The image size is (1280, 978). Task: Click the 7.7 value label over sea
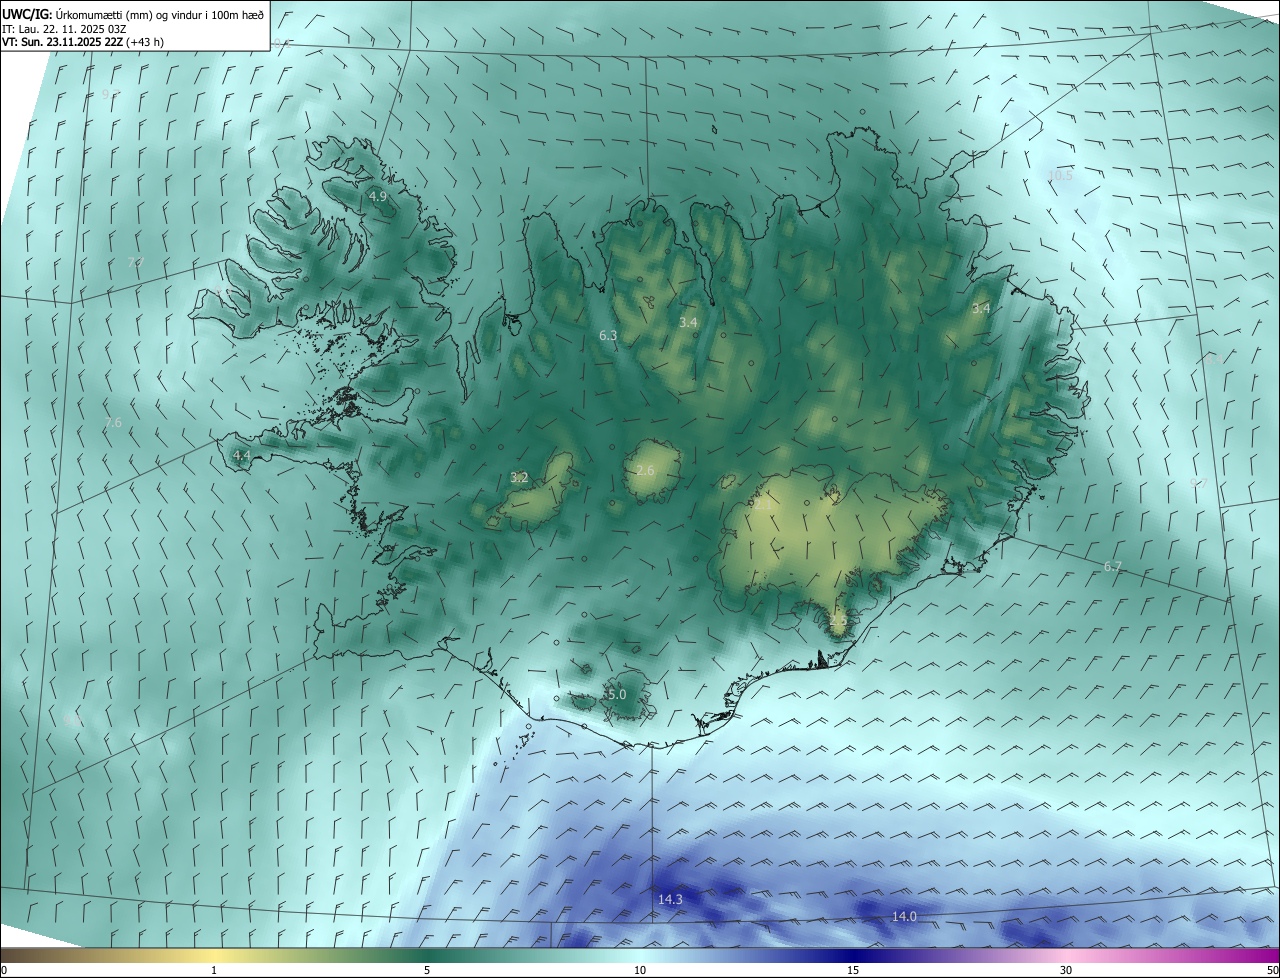(137, 262)
